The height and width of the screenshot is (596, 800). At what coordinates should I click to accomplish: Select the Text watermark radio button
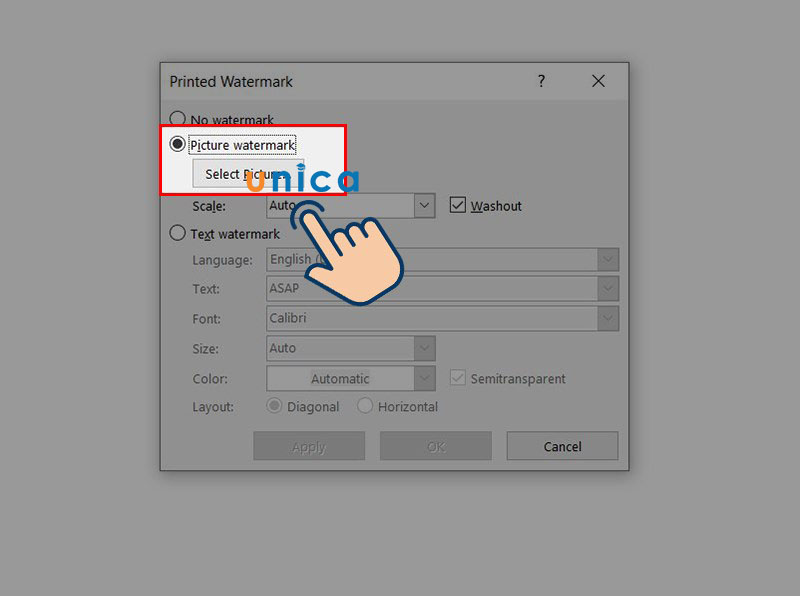(177, 233)
